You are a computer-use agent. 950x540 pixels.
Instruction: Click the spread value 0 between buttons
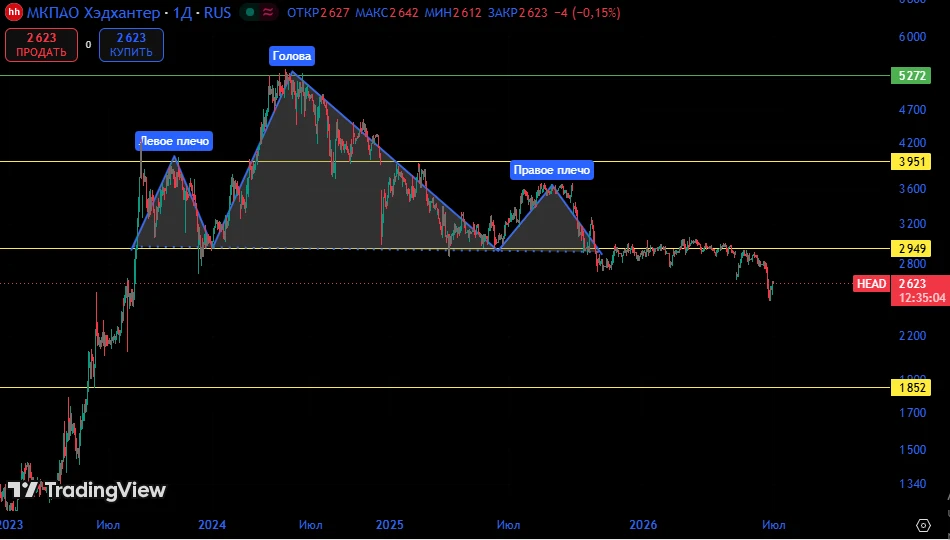(88, 45)
